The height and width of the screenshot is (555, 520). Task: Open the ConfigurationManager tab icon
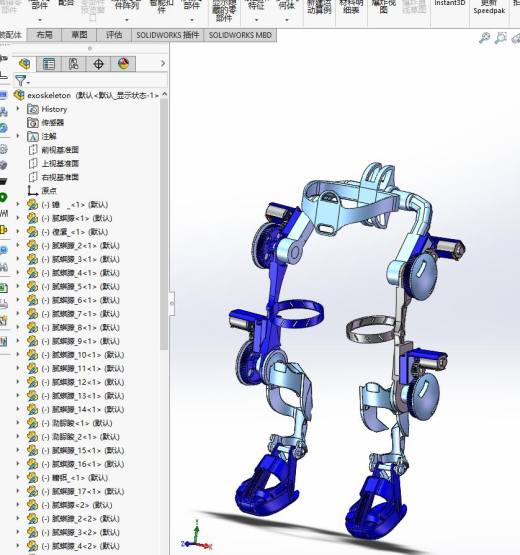pos(73,64)
